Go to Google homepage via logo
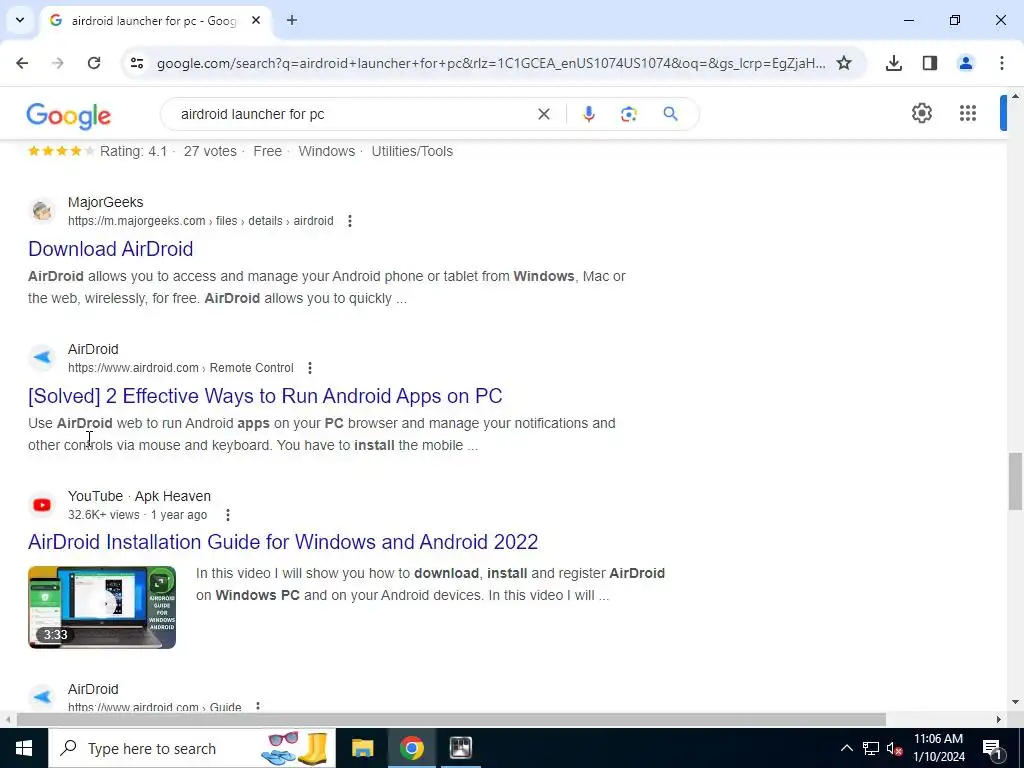 [69, 116]
